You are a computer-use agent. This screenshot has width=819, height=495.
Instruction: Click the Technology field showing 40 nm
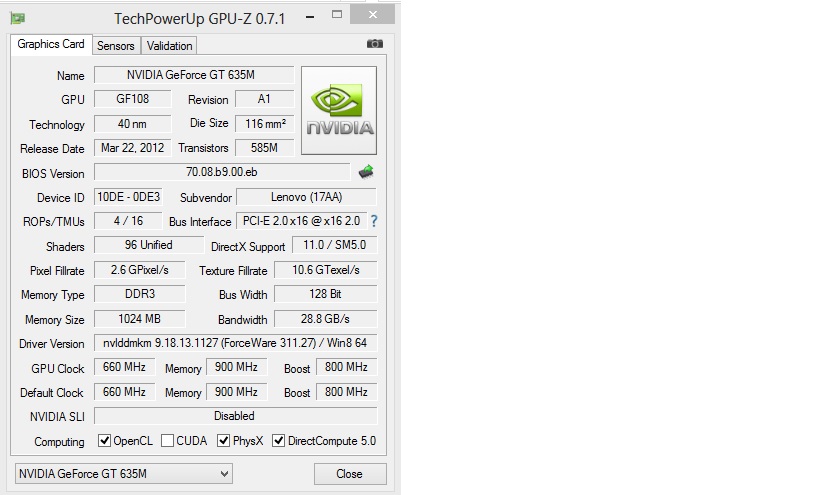click(133, 124)
